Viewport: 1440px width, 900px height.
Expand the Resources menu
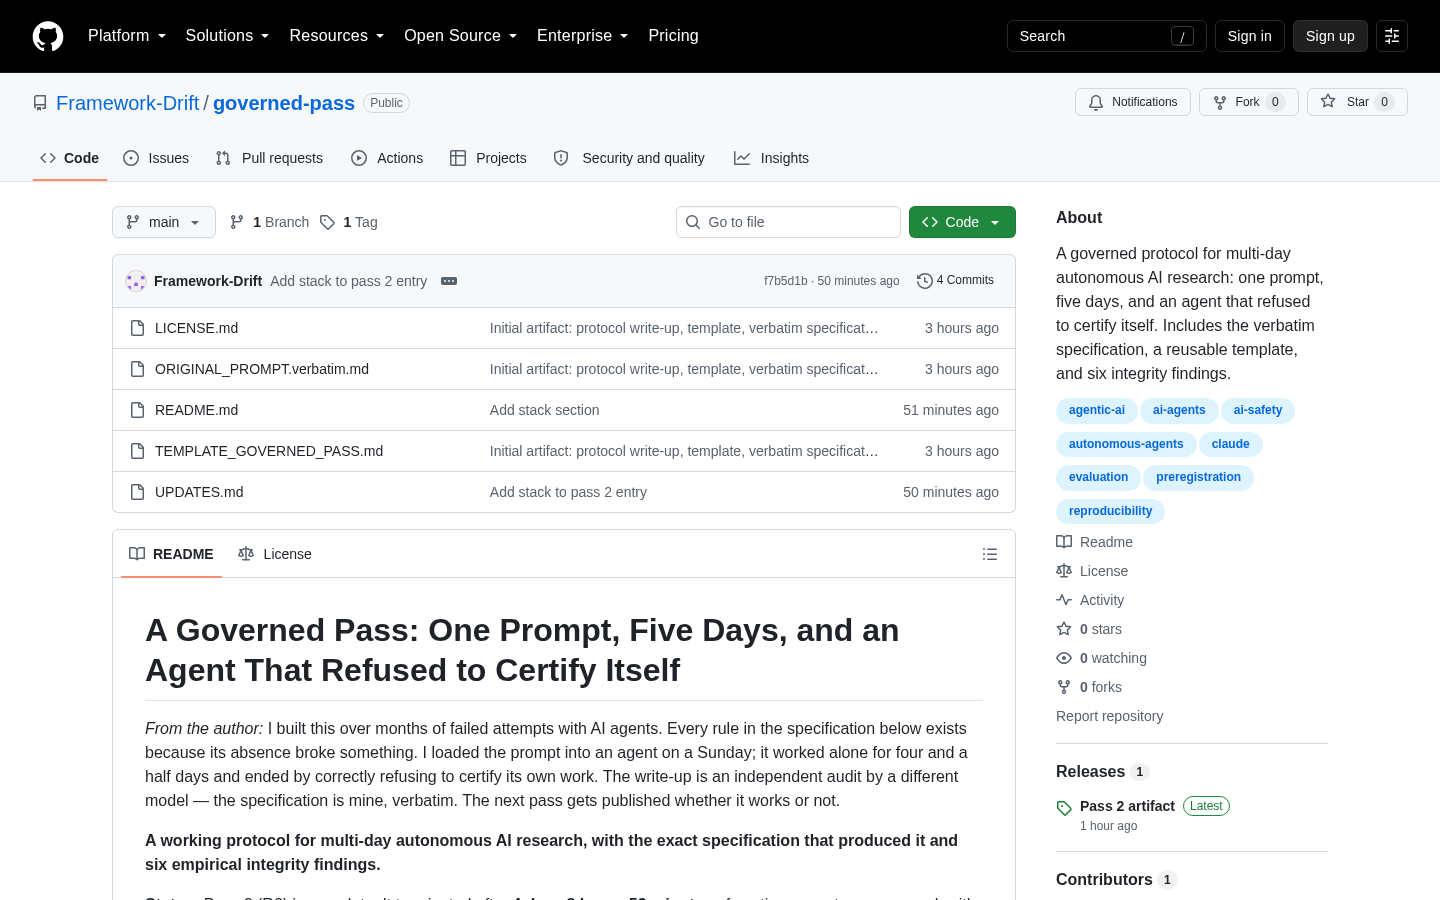click(x=337, y=36)
